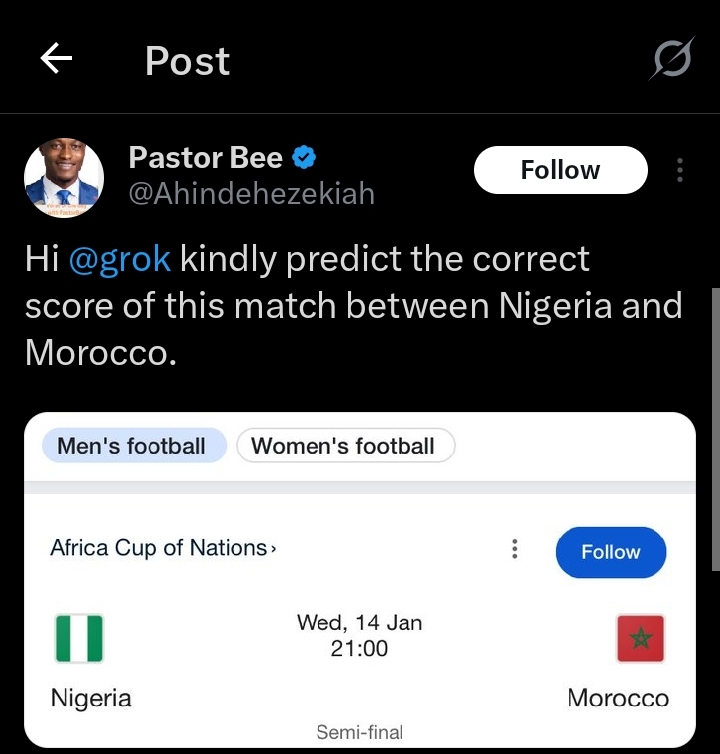Image resolution: width=720 pixels, height=754 pixels.
Task: Click the Wed, 14 Jan match time
Action: pos(360,635)
